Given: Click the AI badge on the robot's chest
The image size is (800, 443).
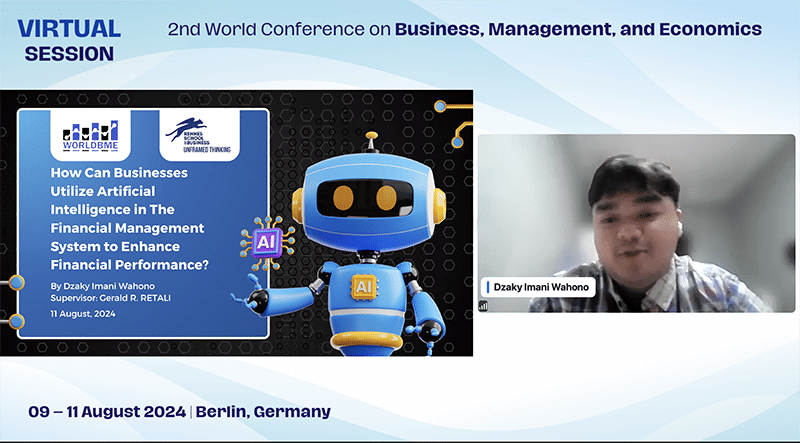Looking at the screenshot, I should pos(362,287).
